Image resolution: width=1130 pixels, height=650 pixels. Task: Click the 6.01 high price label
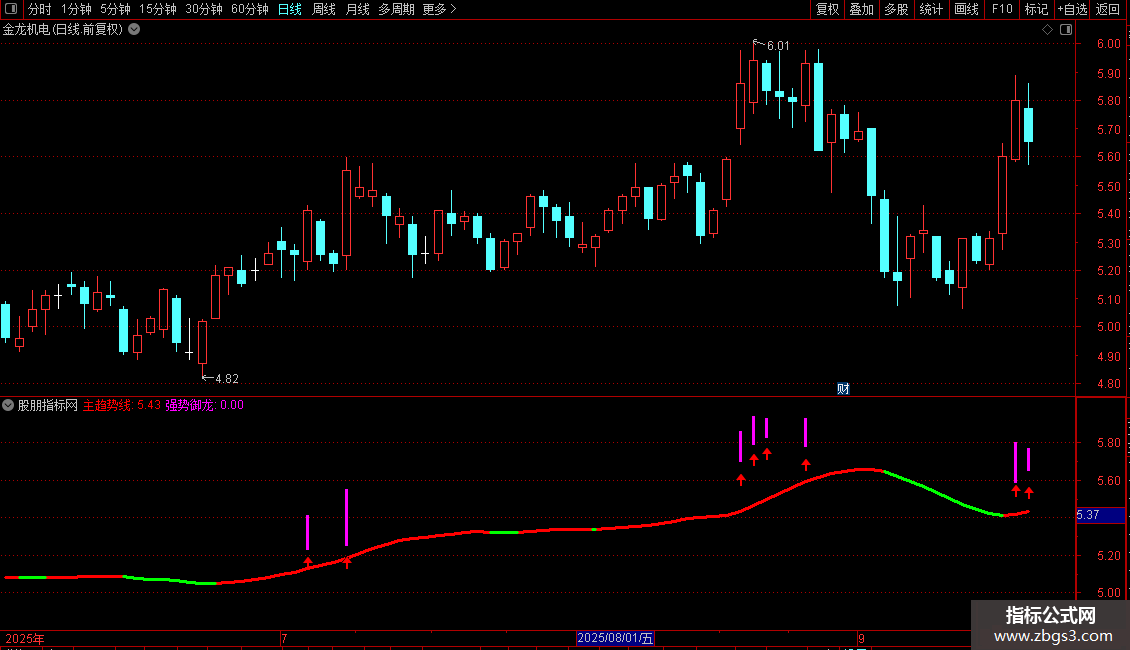click(778, 45)
